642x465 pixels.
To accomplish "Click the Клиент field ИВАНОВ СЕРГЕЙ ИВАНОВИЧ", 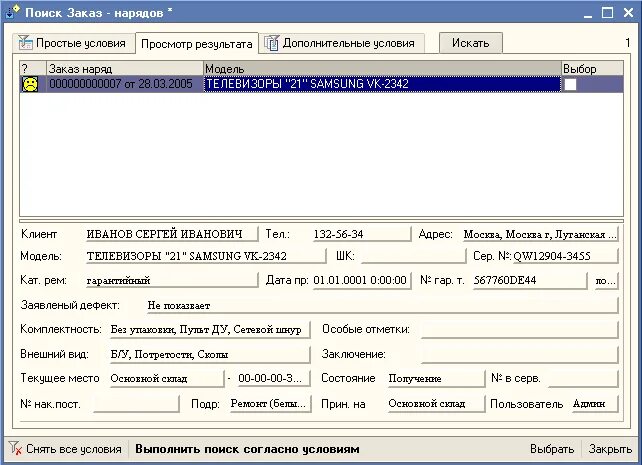I will (x=172, y=234).
